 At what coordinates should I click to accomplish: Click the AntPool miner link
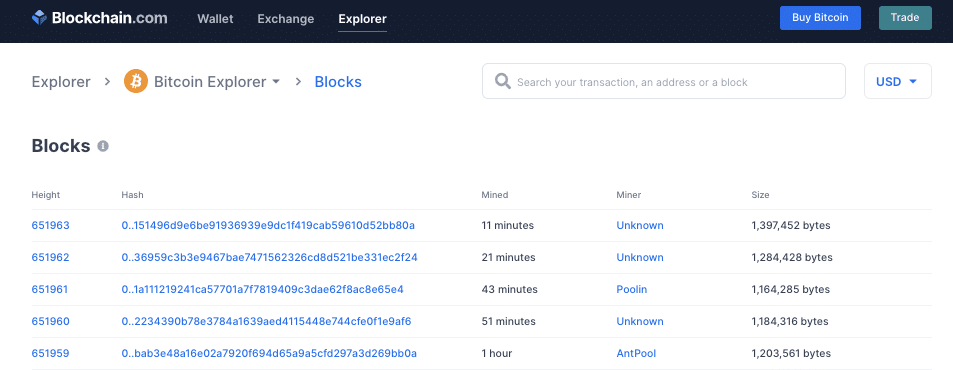tap(636, 353)
